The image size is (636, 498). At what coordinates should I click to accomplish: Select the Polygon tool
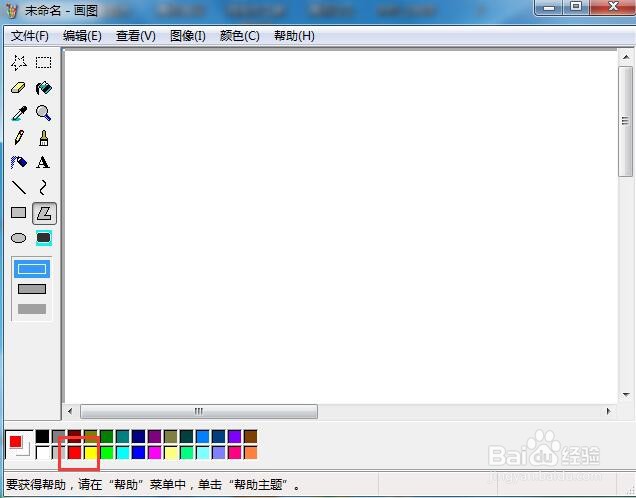coord(44,213)
